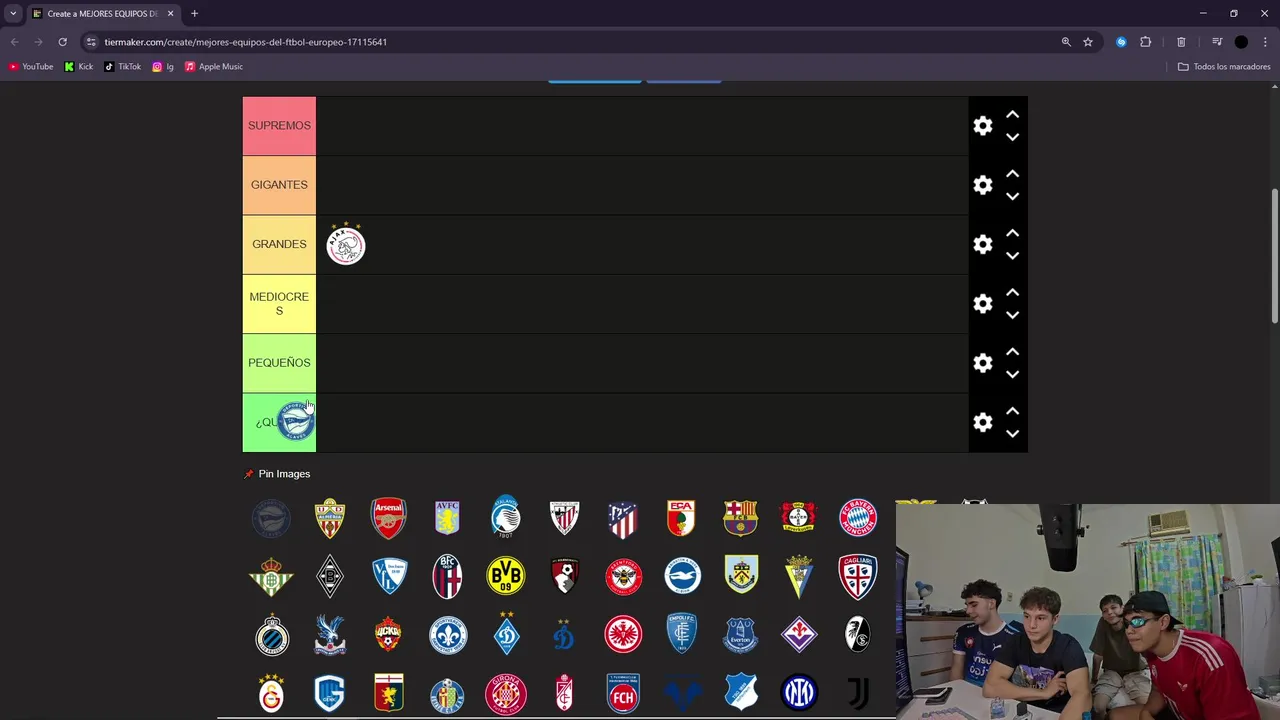The width and height of the screenshot is (1280, 720).
Task: Choose the Empoli F.C. crest
Action: coord(681,633)
